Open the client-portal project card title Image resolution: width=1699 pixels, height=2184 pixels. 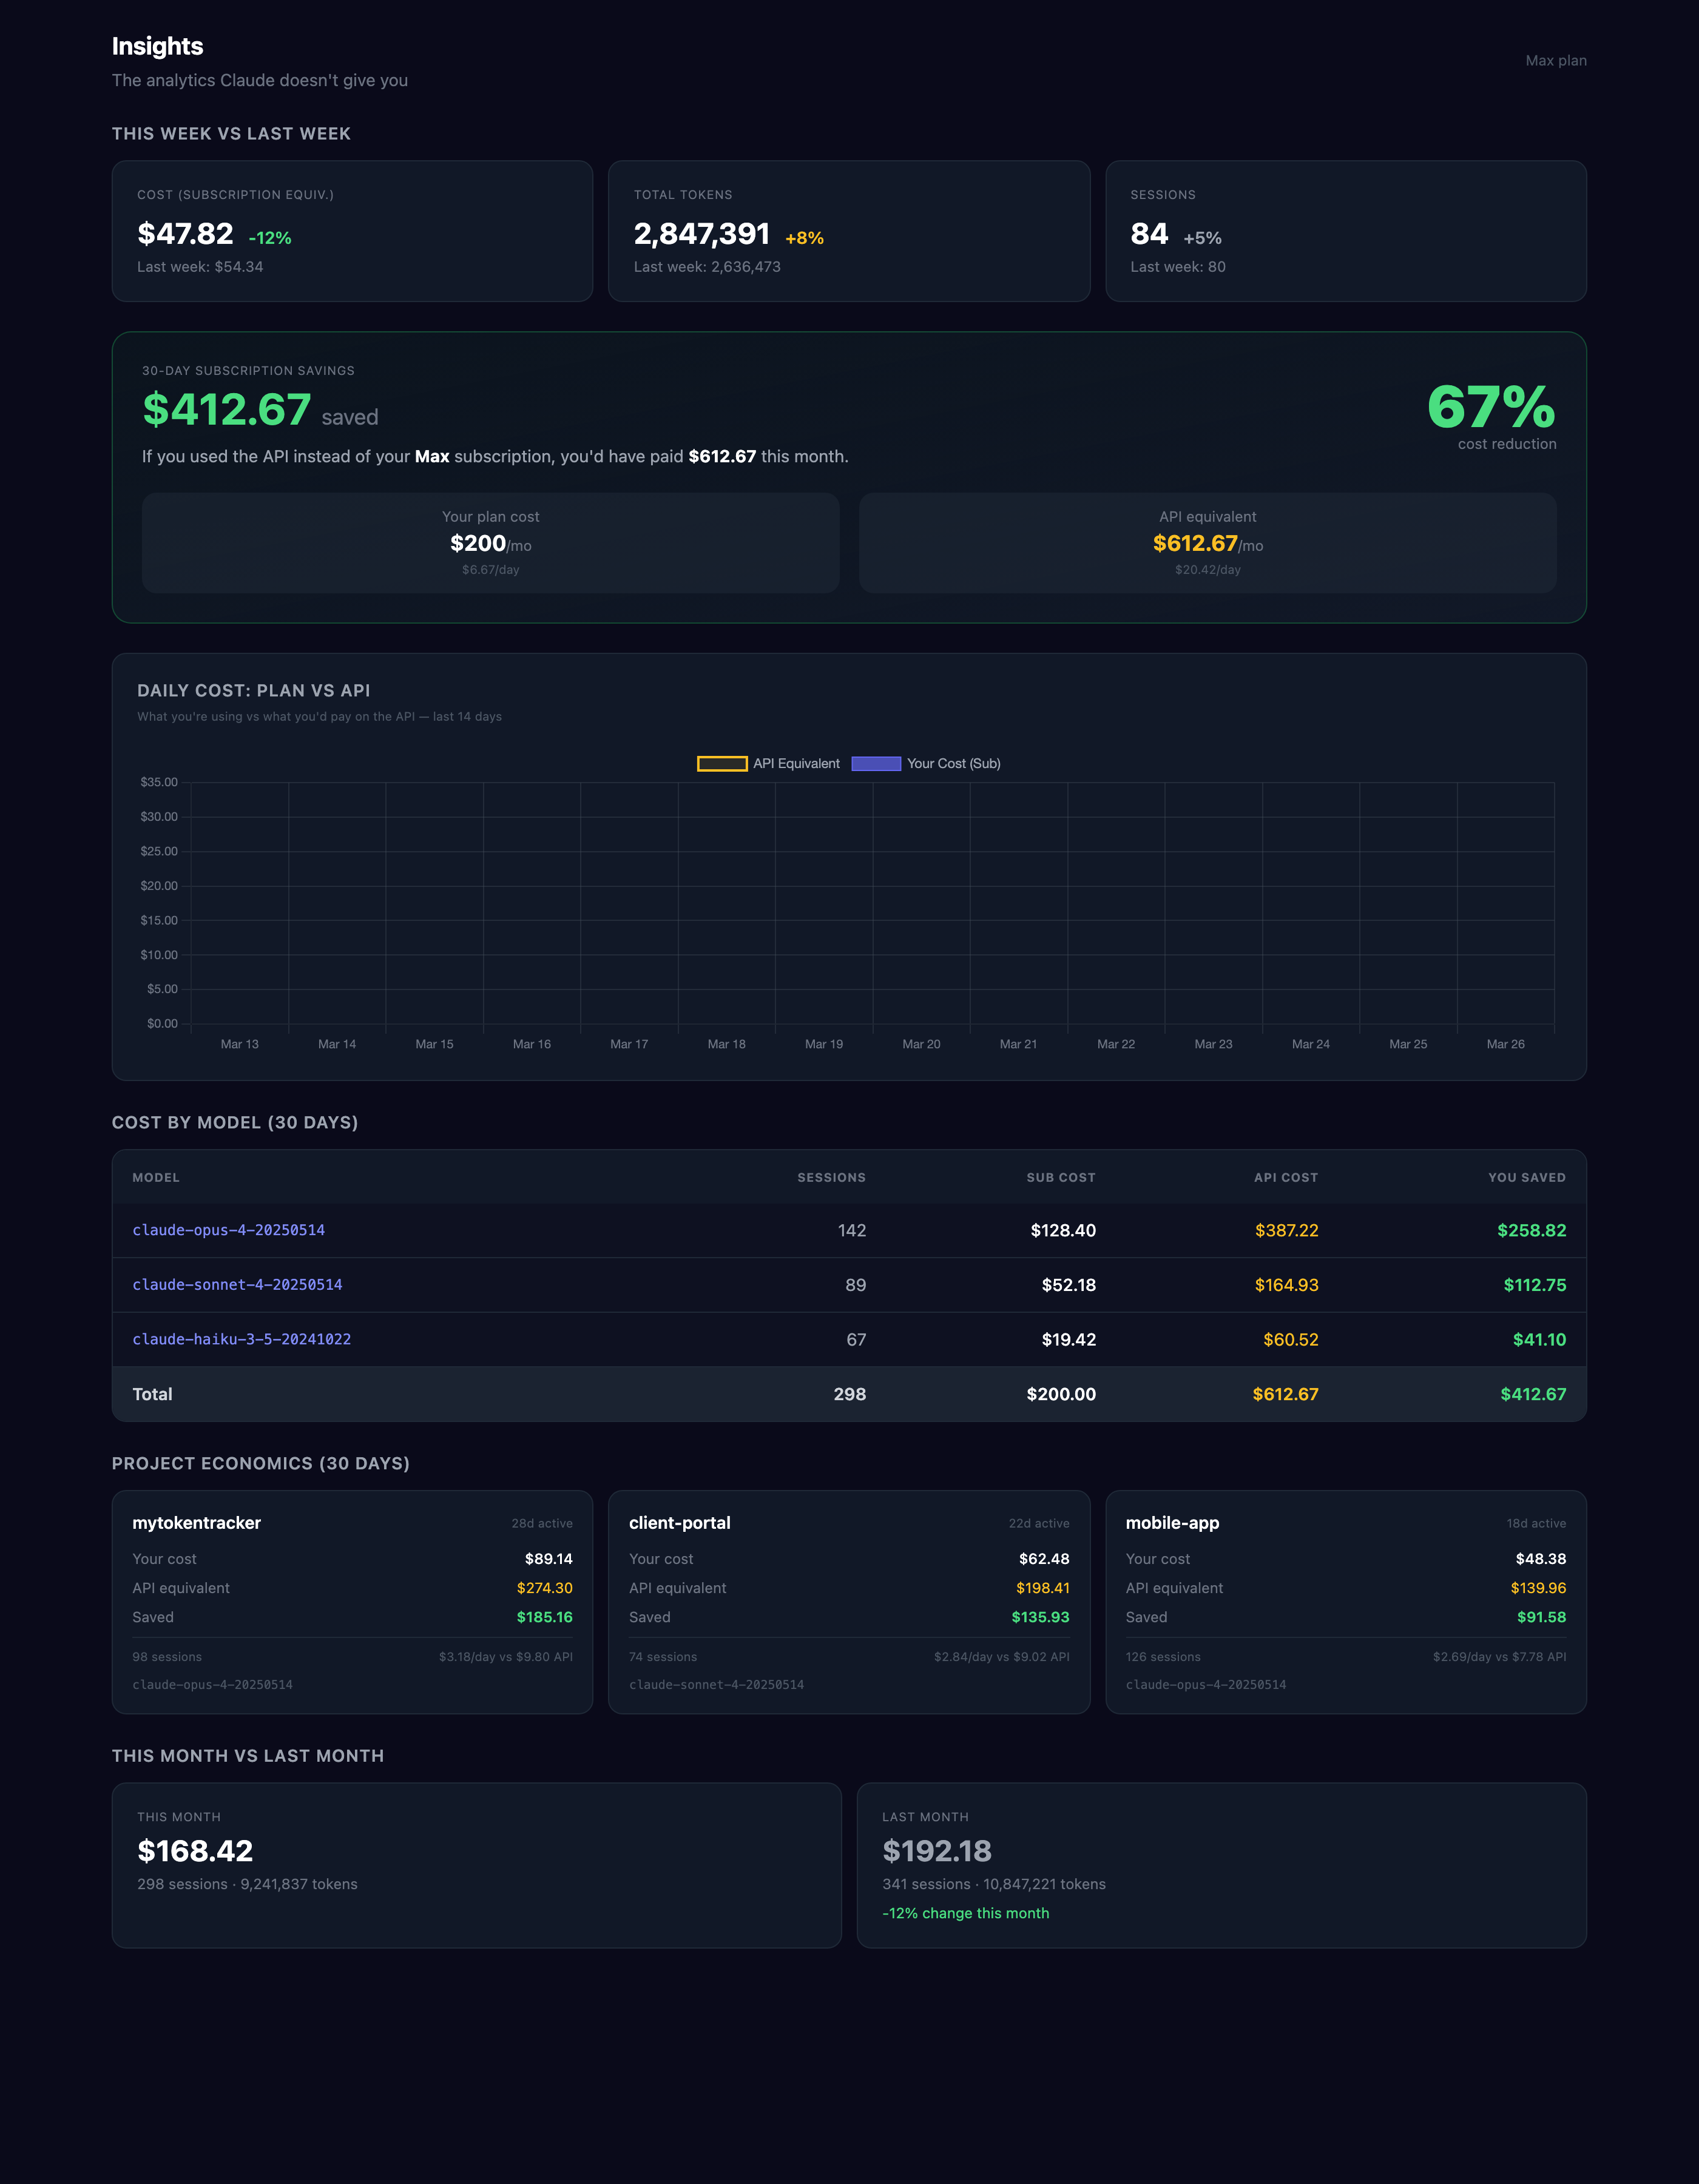pos(679,1523)
